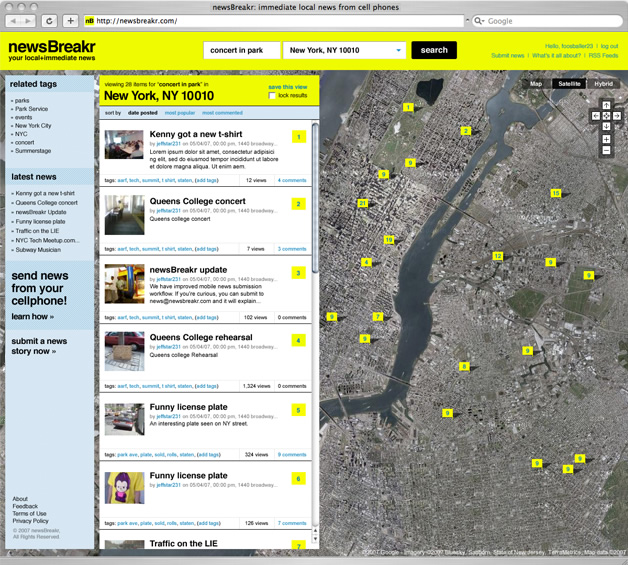Pan the map right with arrow control
Image resolution: width=628 pixels, height=565 pixels.
(x=617, y=116)
